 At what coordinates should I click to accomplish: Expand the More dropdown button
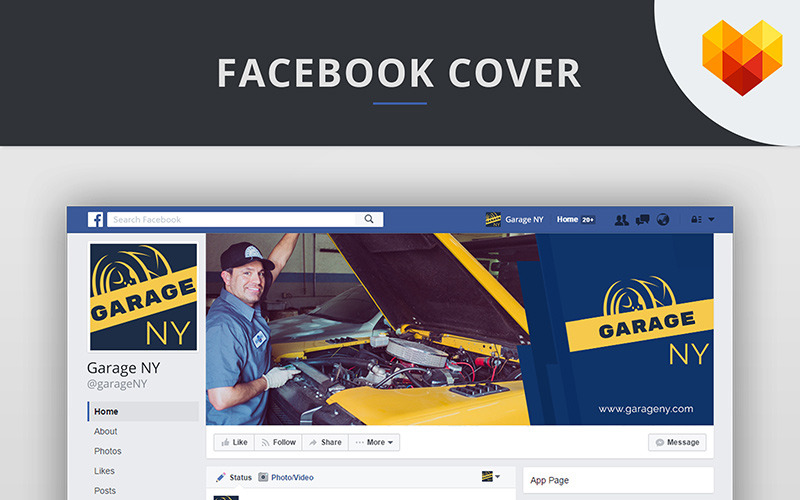click(374, 442)
